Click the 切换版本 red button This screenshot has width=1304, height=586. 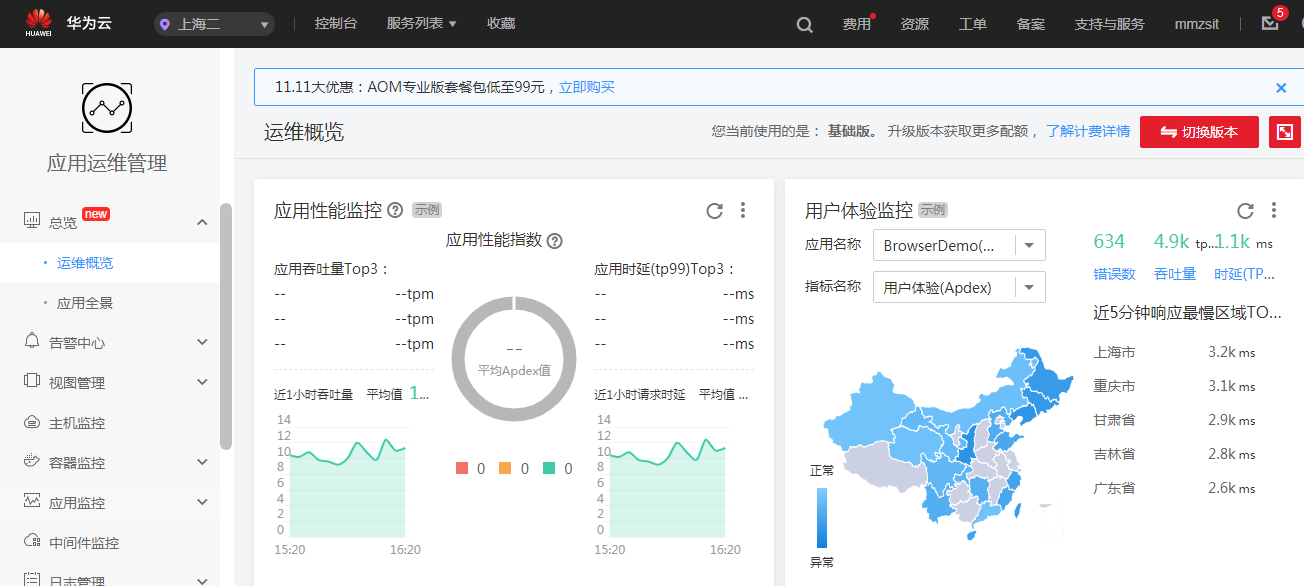pyautogui.click(x=1199, y=131)
